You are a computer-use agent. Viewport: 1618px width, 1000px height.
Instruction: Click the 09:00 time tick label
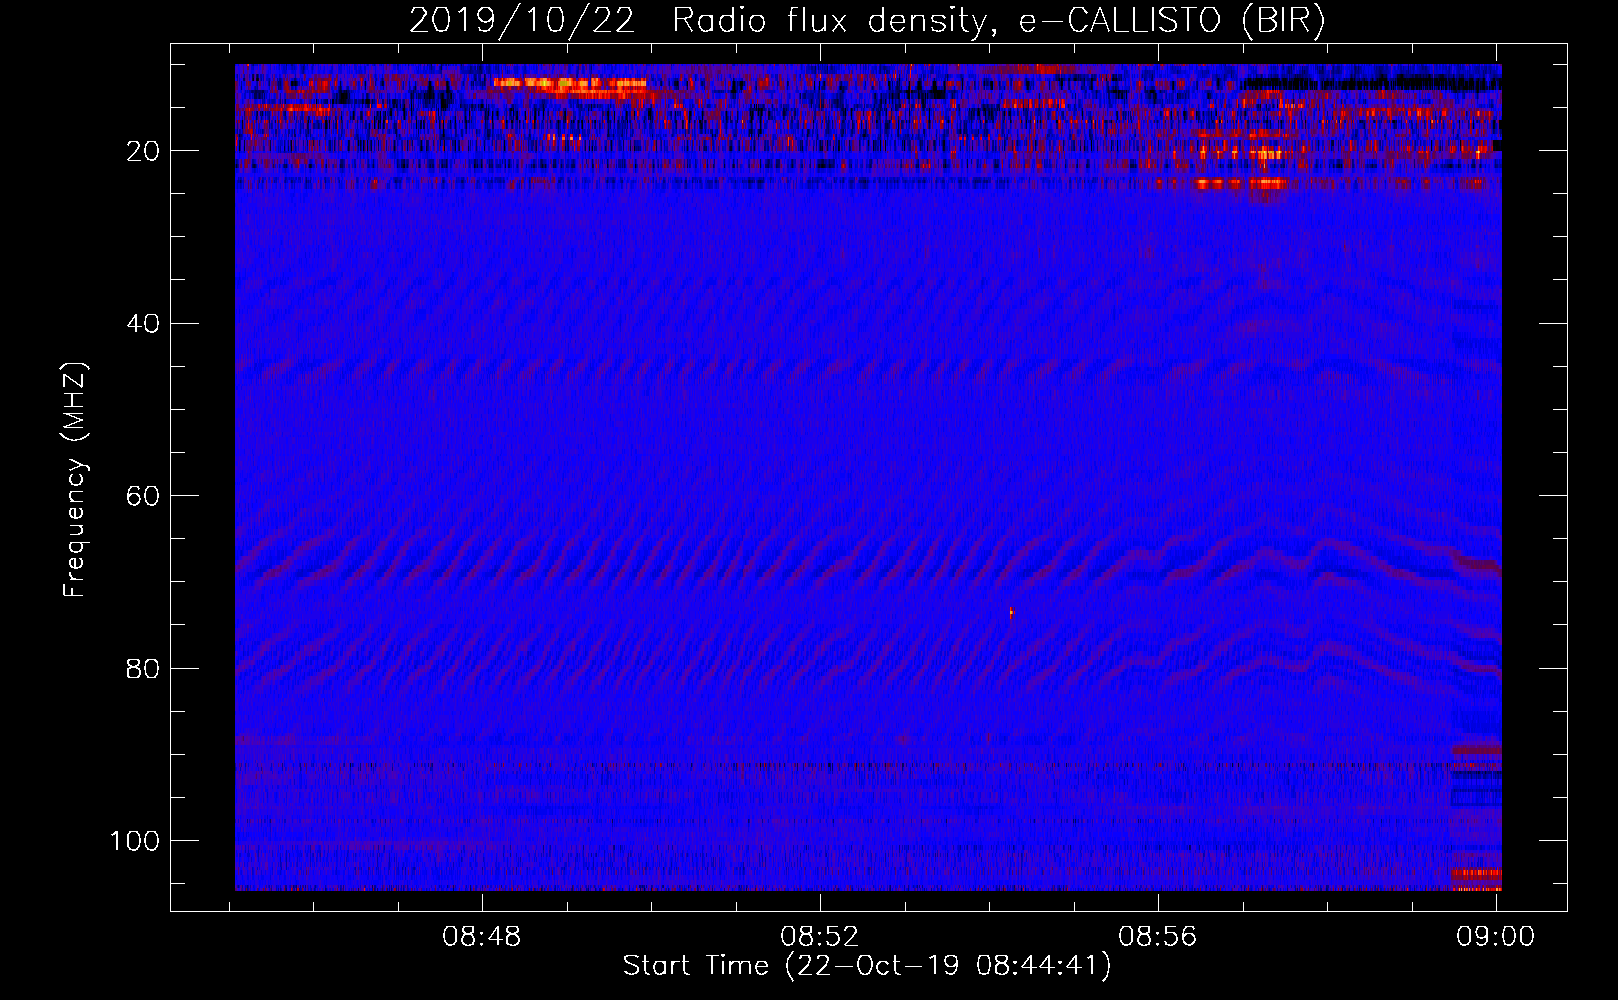[x=1496, y=937]
